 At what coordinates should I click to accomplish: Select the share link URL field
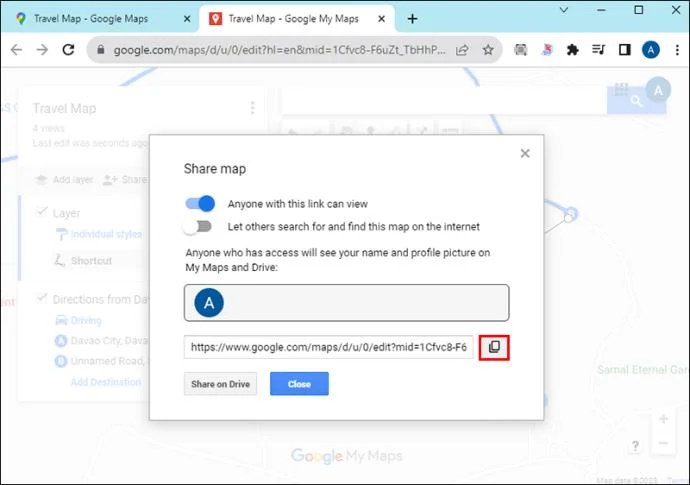click(329, 347)
